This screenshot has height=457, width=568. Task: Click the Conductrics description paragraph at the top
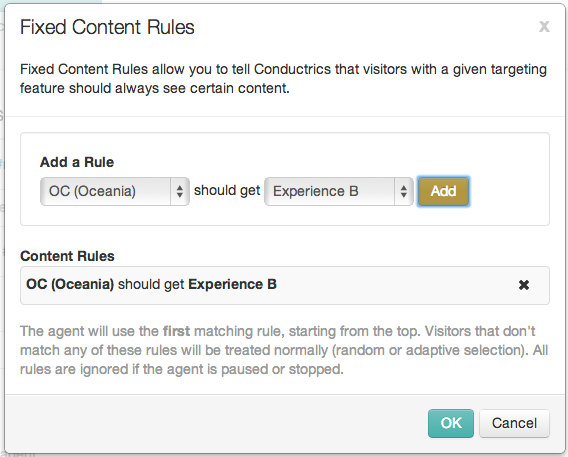click(x=283, y=79)
